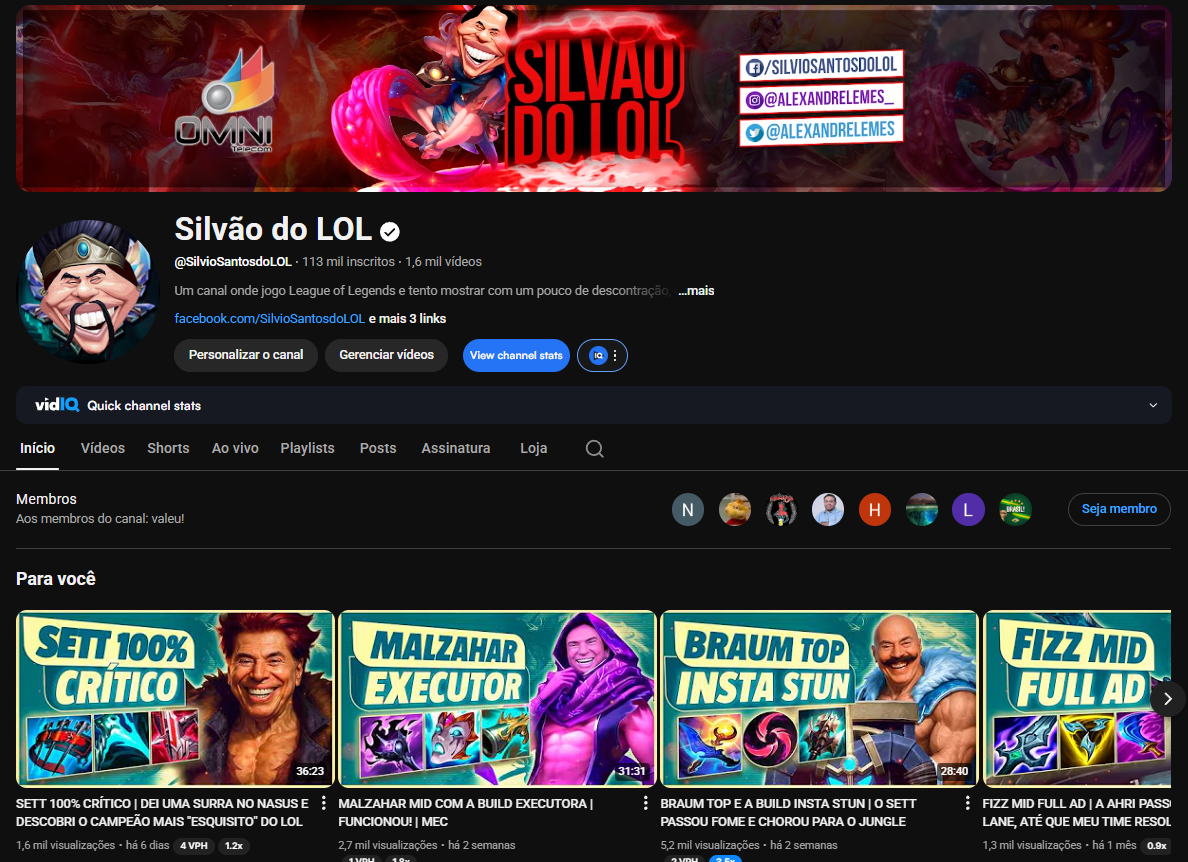The width and height of the screenshot is (1188, 862).
Task: Click the 0.9x badge under Fizz video
Action: [x=1156, y=845]
